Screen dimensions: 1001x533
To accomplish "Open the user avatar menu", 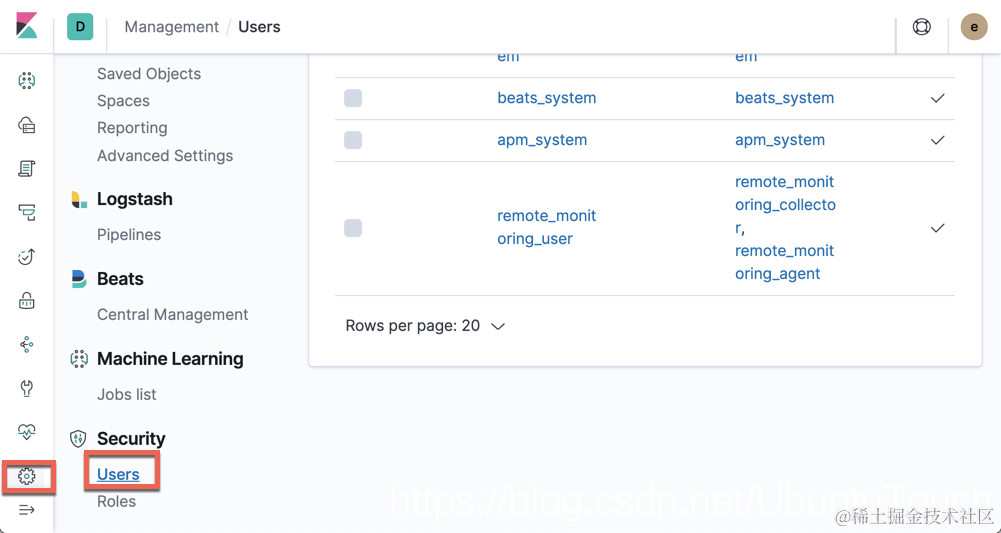I will (x=973, y=27).
